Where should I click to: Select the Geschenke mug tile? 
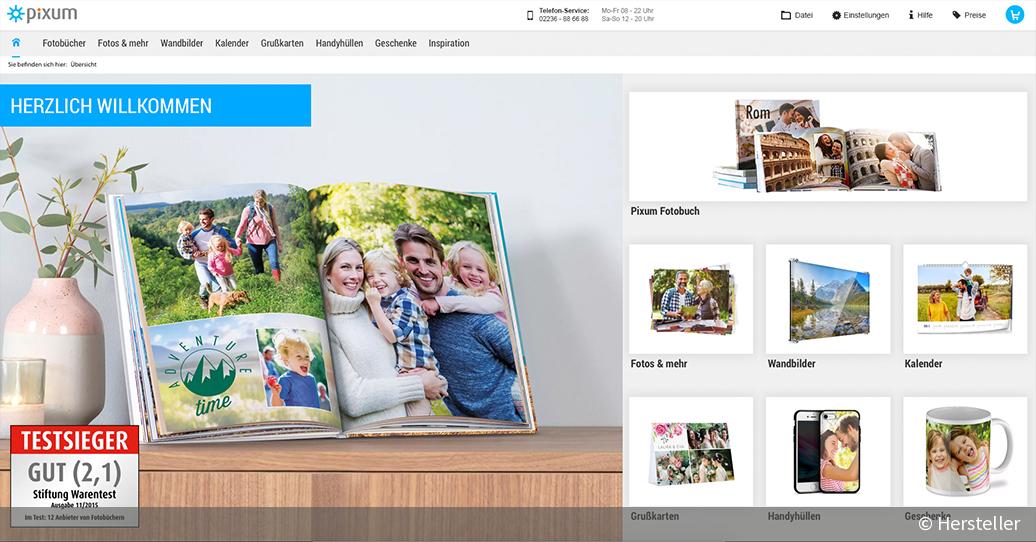point(965,452)
